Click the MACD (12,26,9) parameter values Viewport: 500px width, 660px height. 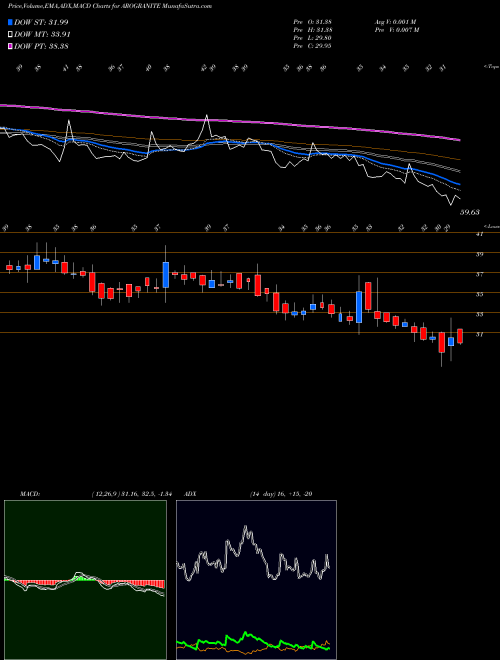point(131,494)
